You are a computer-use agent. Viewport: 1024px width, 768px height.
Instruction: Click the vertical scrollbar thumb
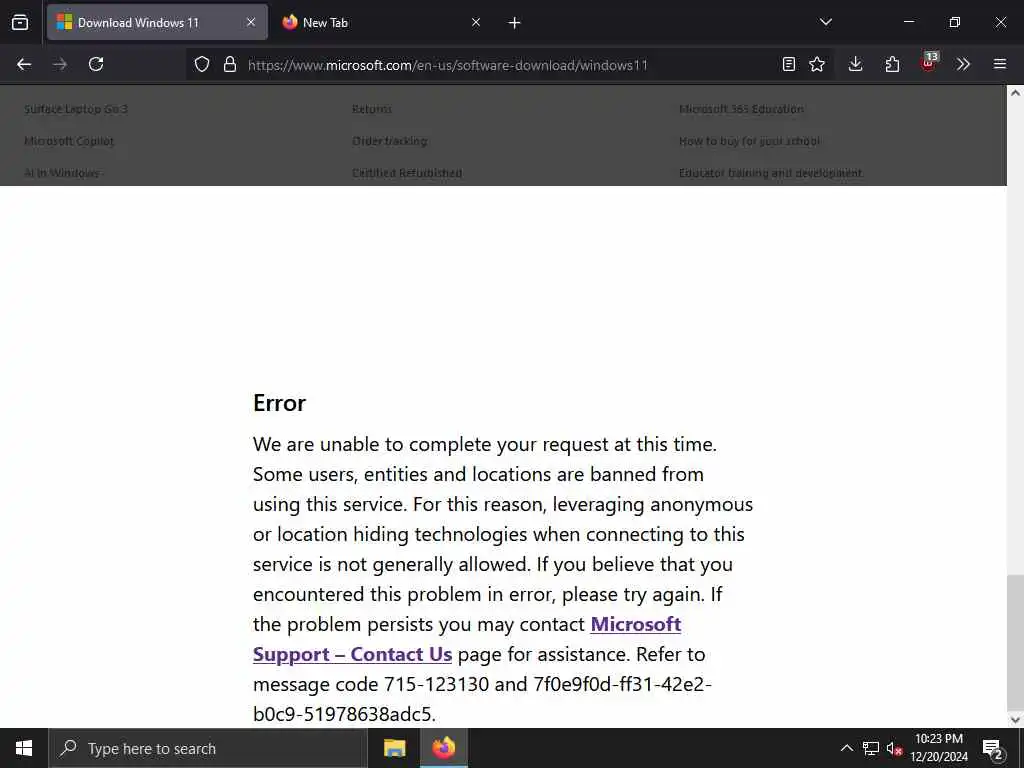click(x=1015, y=641)
